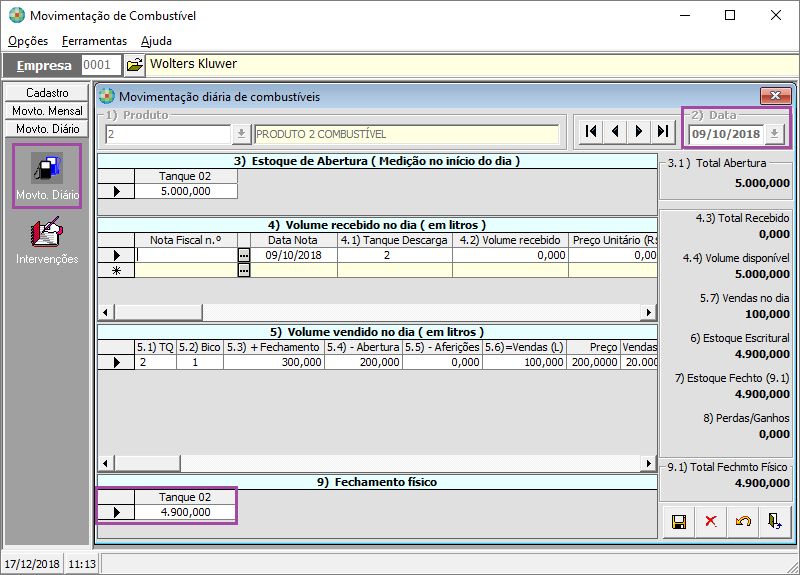Maximize the Movimentação de Combustível window
The height and width of the screenshot is (575, 800).
[730, 15]
